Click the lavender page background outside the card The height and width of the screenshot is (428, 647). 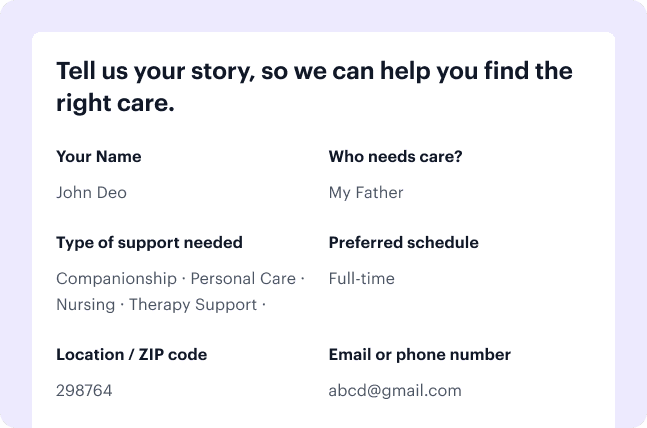(x=15, y=200)
